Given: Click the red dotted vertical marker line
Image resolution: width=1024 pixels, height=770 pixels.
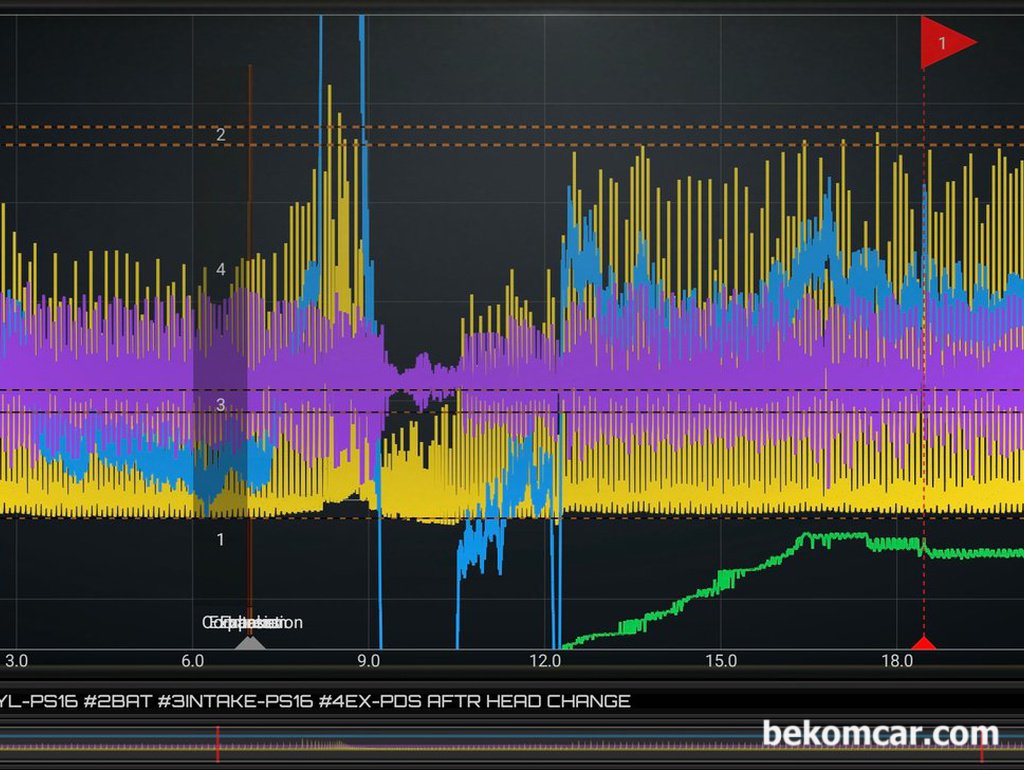Looking at the screenshot, I should (923, 353).
